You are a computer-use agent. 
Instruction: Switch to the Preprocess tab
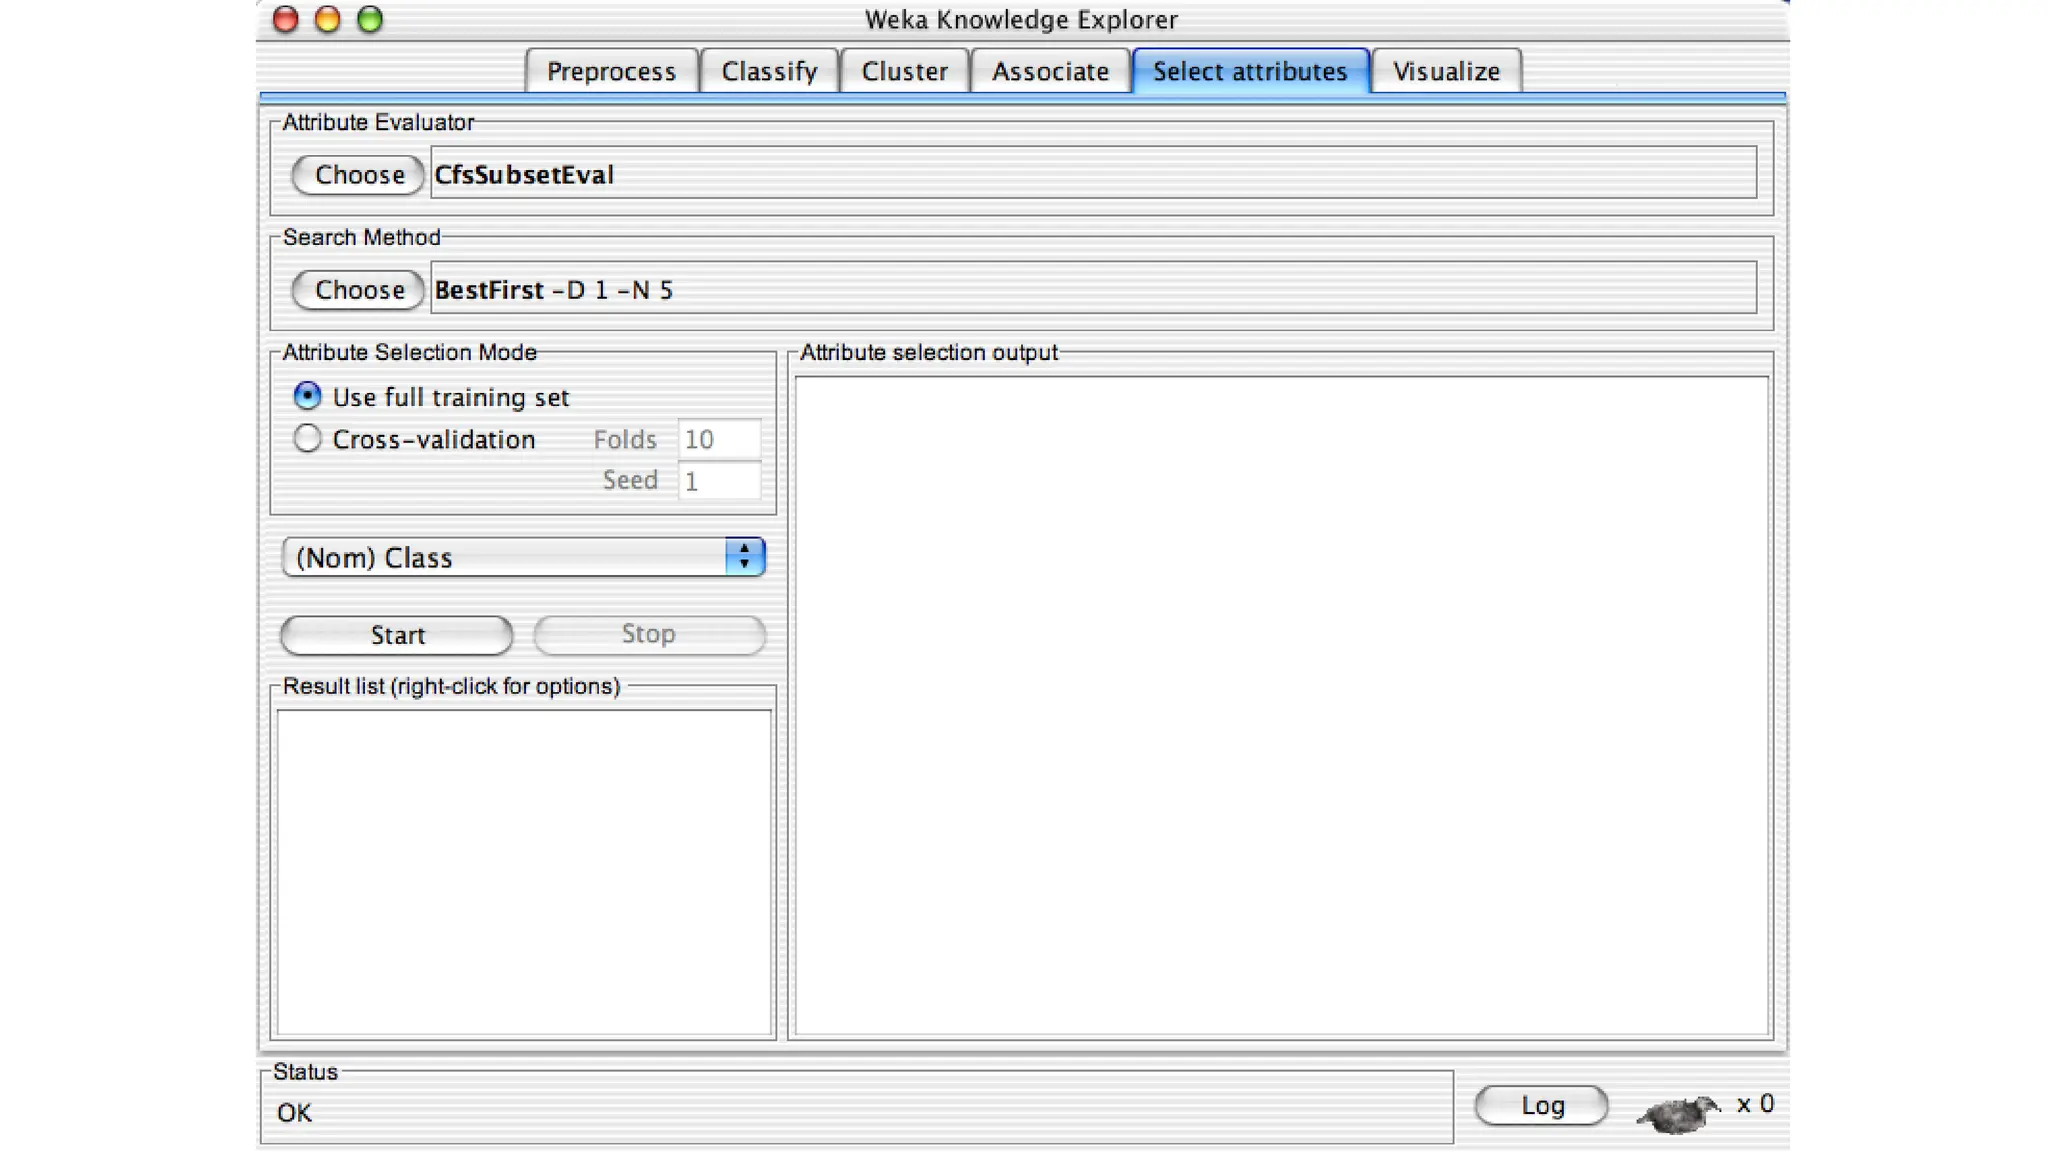611,72
